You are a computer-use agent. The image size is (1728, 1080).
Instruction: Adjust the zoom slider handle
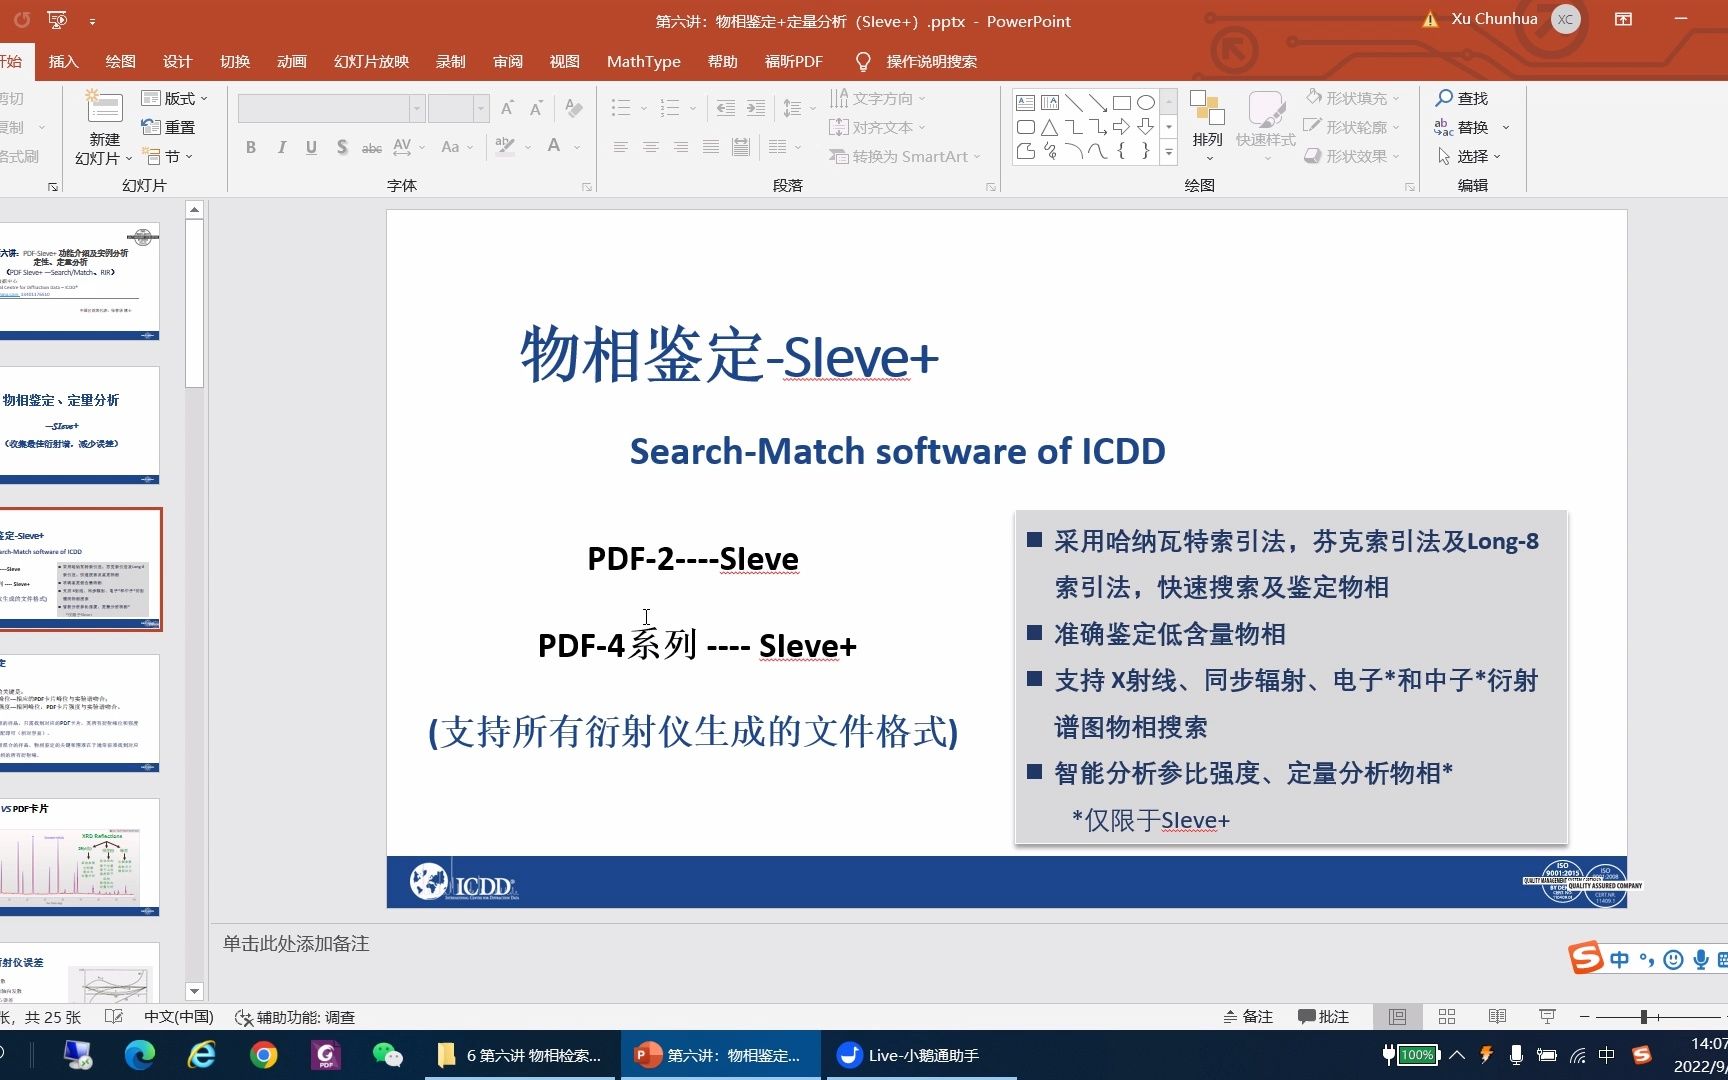click(x=1643, y=1016)
